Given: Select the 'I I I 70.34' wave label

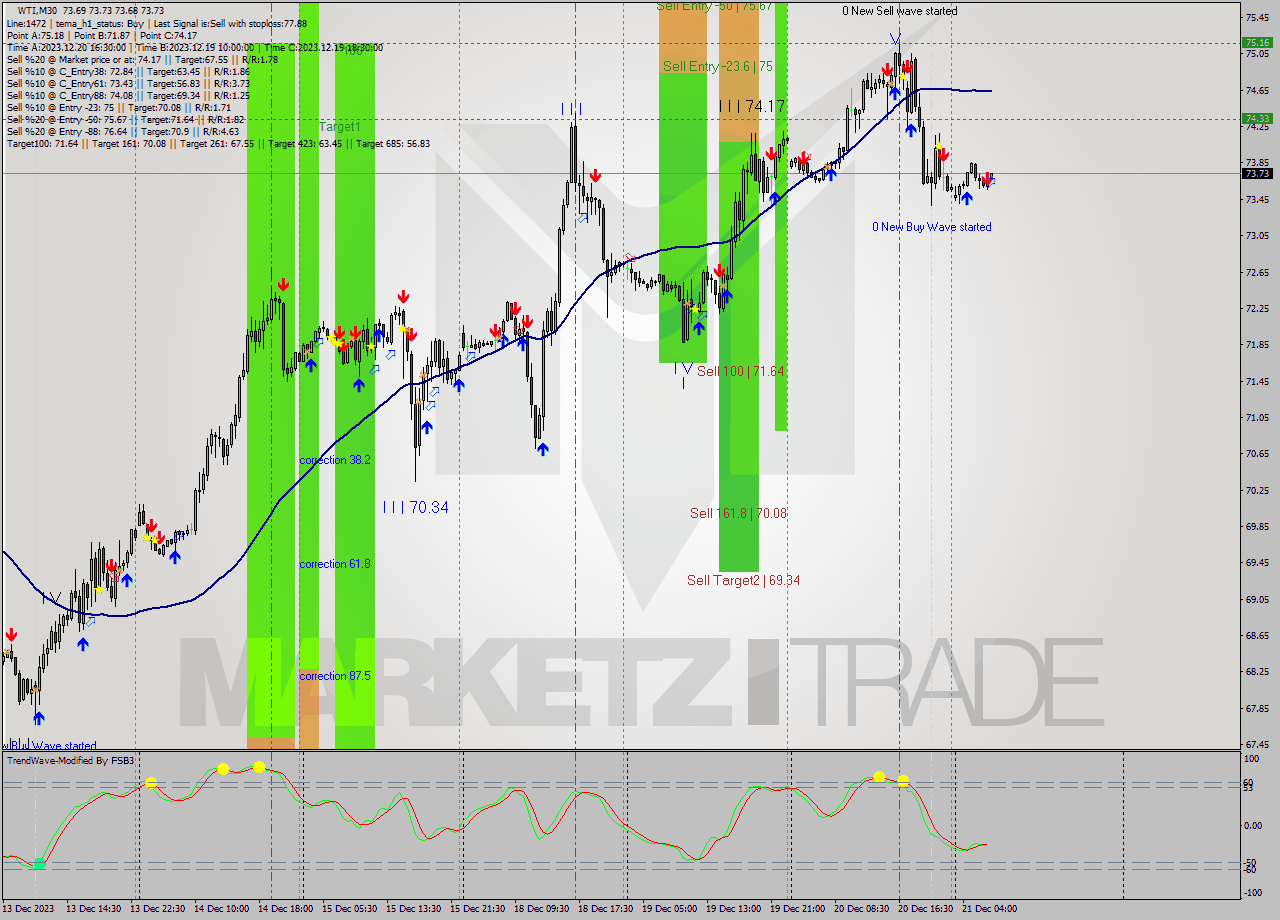Looking at the screenshot, I should (416, 508).
